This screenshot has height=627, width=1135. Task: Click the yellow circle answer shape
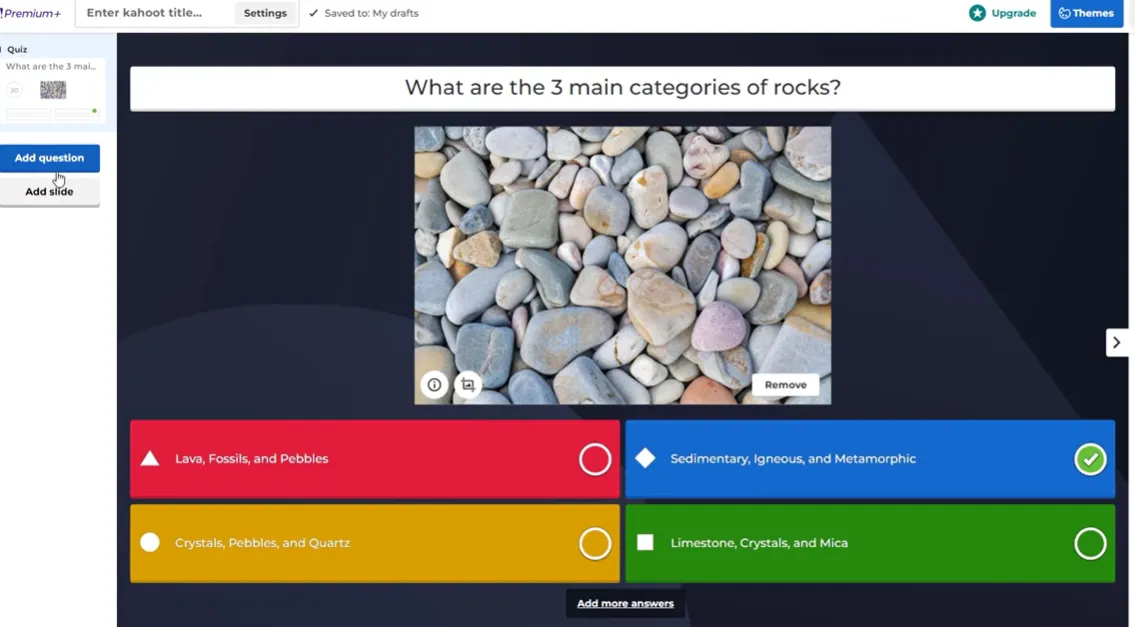pos(150,542)
